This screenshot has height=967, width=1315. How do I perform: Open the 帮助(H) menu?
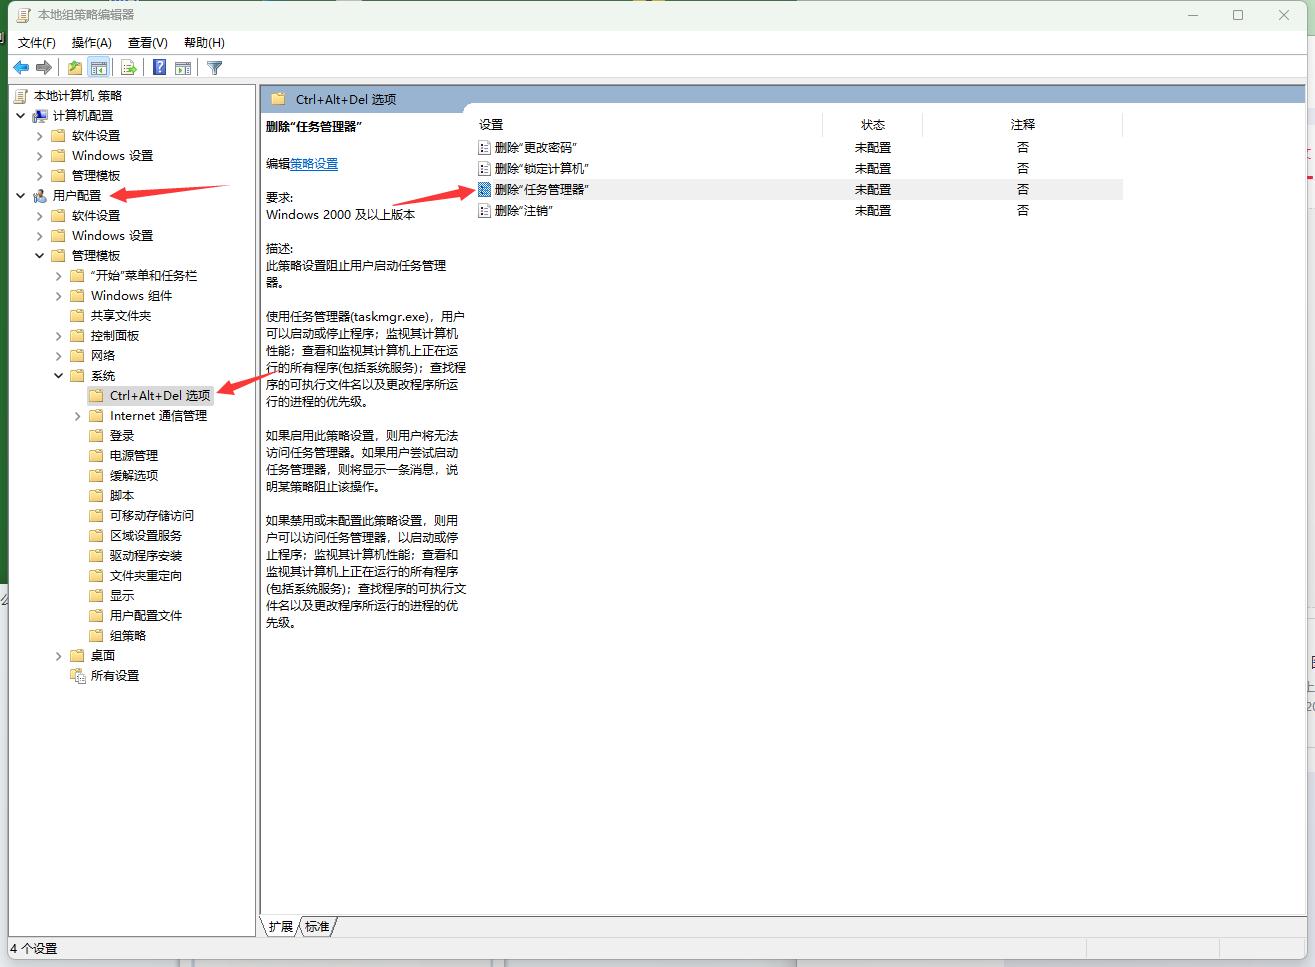[x=204, y=43]
